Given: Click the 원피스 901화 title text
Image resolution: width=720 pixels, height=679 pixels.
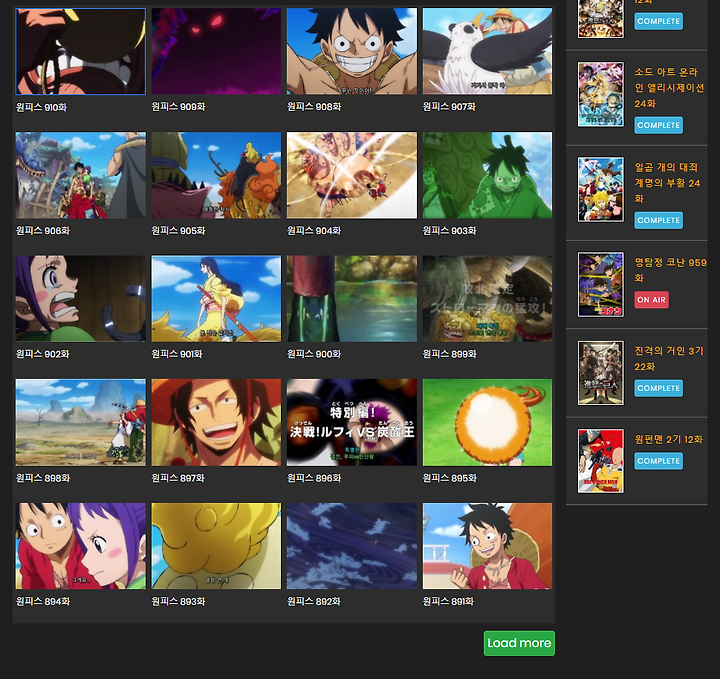Looking at the screenshot, I should point(177,354).
